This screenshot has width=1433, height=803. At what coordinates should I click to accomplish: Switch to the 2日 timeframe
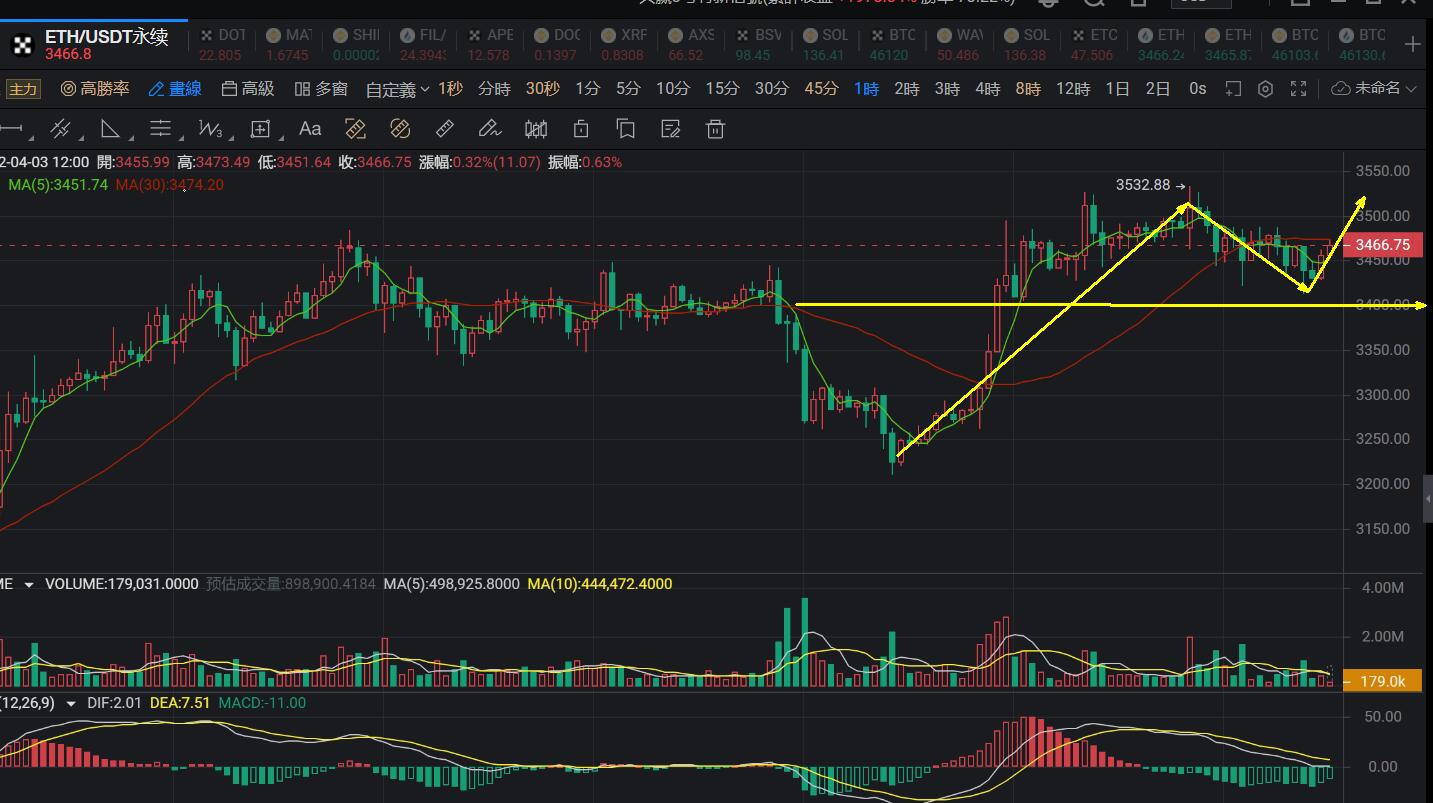[x=1157, y=89]
